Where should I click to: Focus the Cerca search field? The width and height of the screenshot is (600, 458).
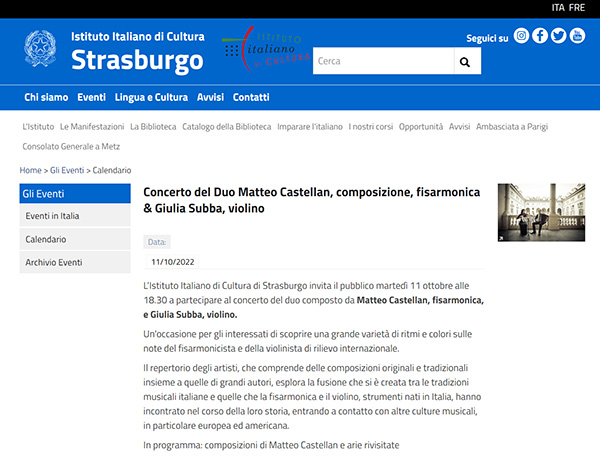click(x=383, y=61)
